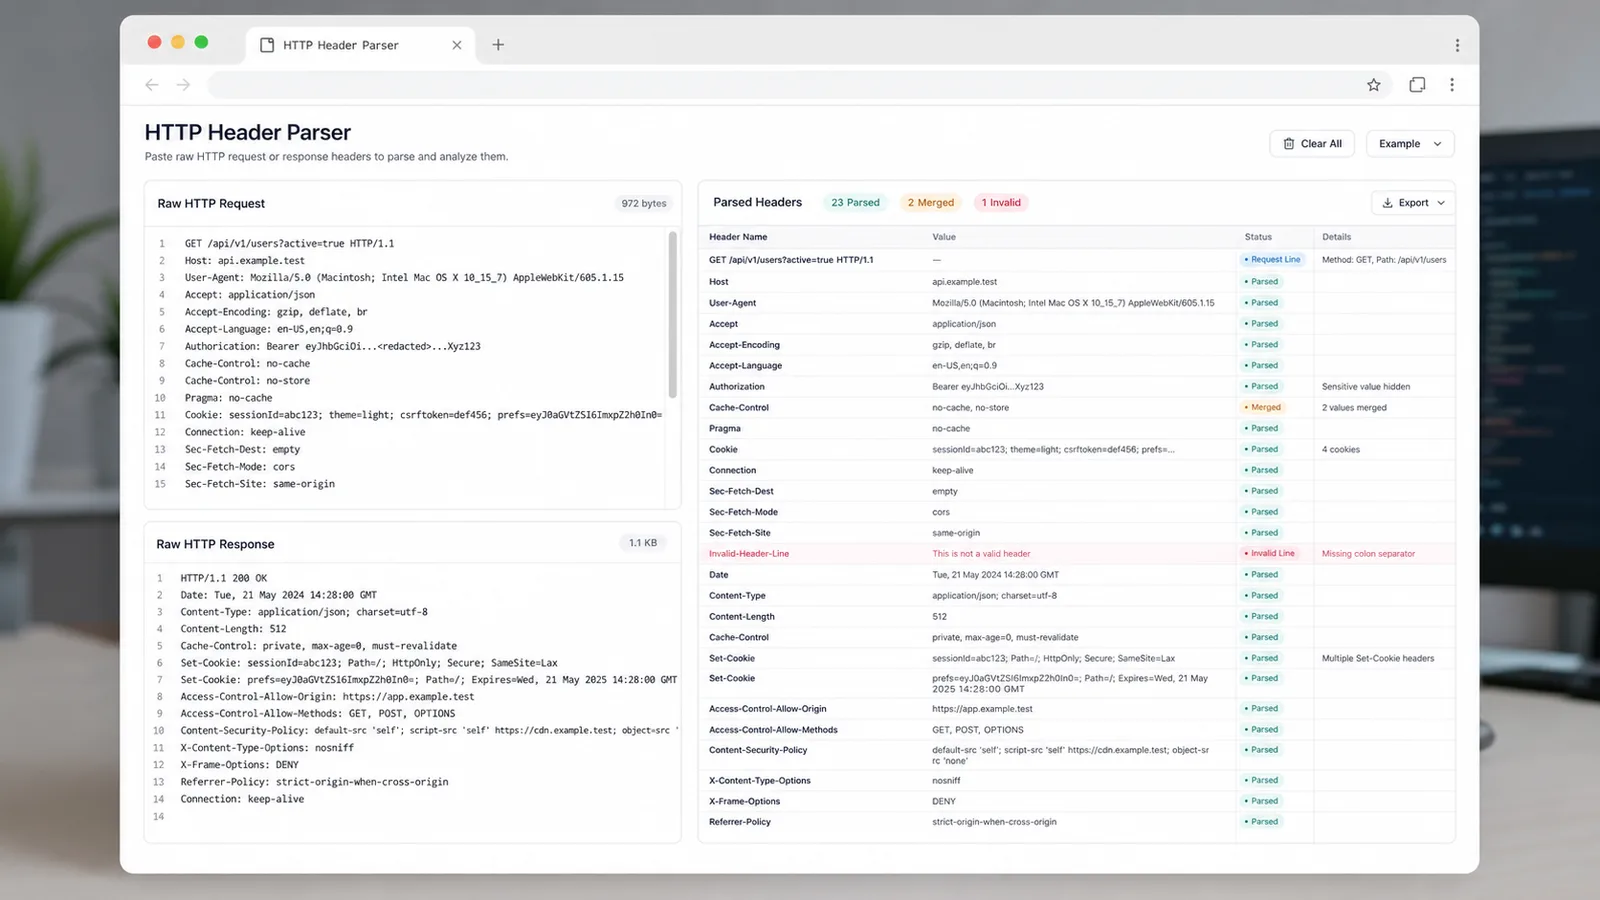Click the 'same-origin' value cell
This screenshot has width=1600, height=900.
[956, 533]
